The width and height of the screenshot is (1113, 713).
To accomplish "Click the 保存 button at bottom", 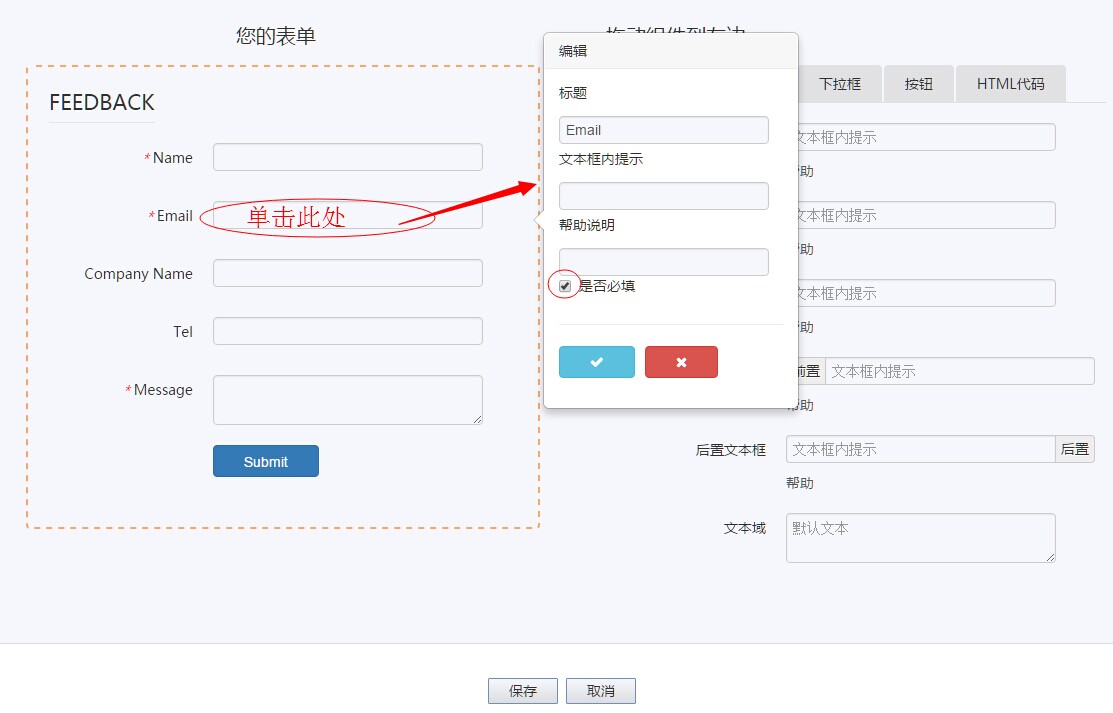I will (522, 690).
